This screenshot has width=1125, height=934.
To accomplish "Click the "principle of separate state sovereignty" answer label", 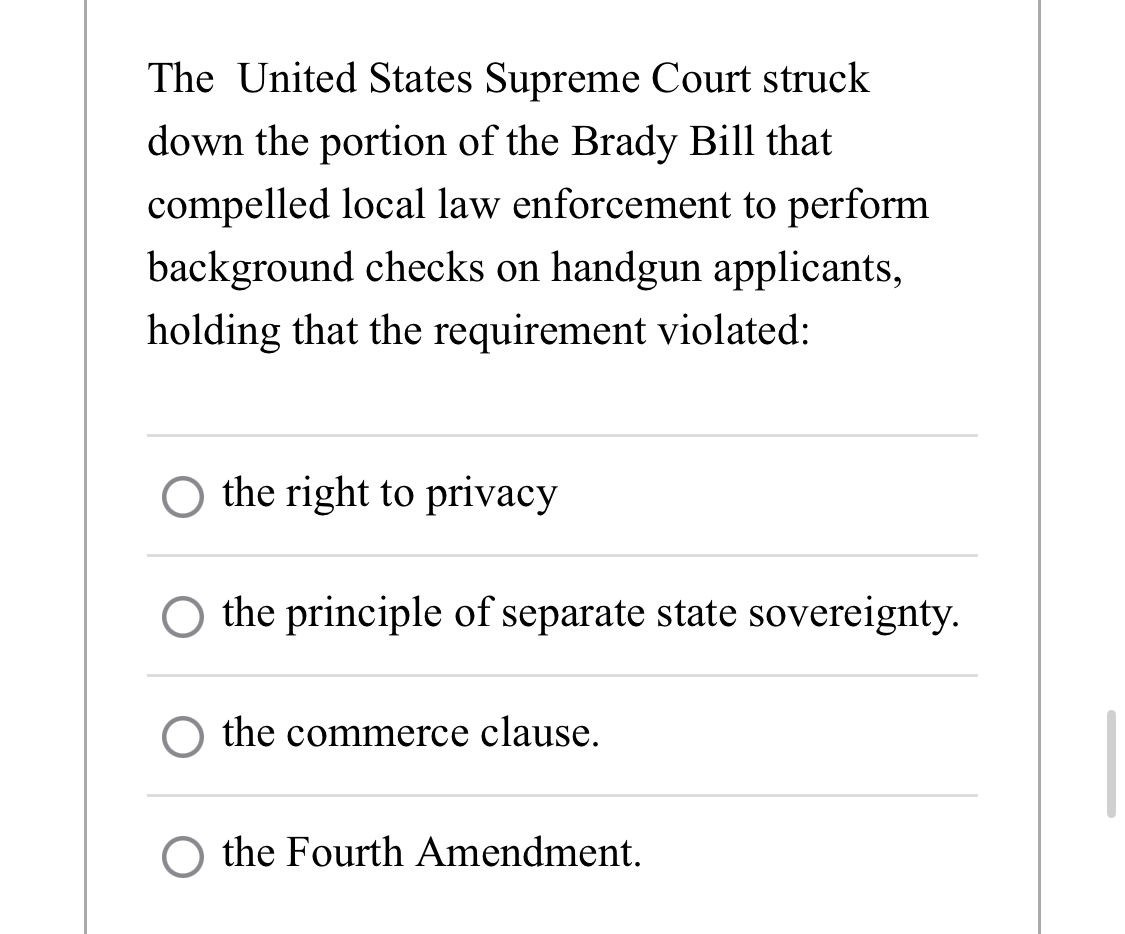I will point(590,614).
